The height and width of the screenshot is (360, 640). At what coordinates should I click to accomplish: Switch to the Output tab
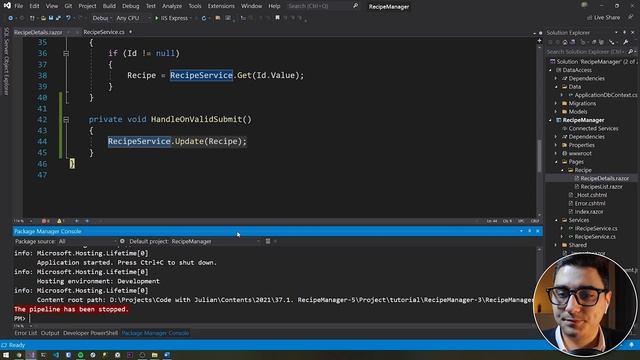tap(50, 333)
